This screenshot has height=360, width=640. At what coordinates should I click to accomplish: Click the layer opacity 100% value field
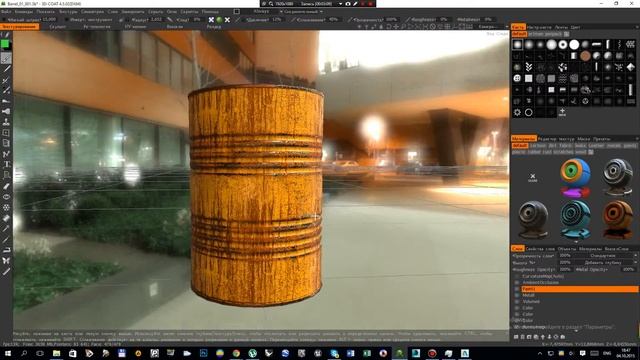coord(565,256)
